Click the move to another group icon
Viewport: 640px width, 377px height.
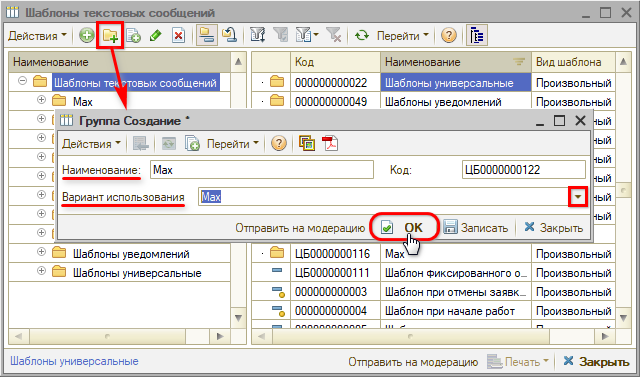pos(230,35)
